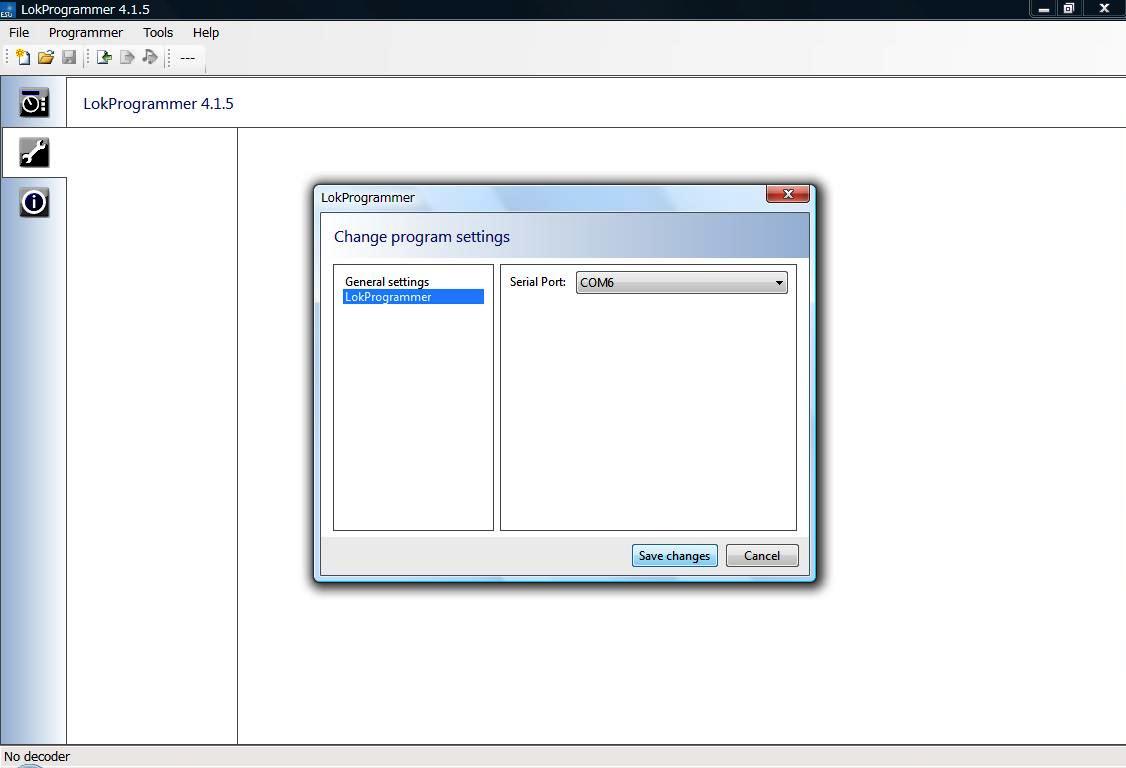The height and width of the screenshot is (768, 1126).
Task: Open the File menu
Action: click(19, 32)
